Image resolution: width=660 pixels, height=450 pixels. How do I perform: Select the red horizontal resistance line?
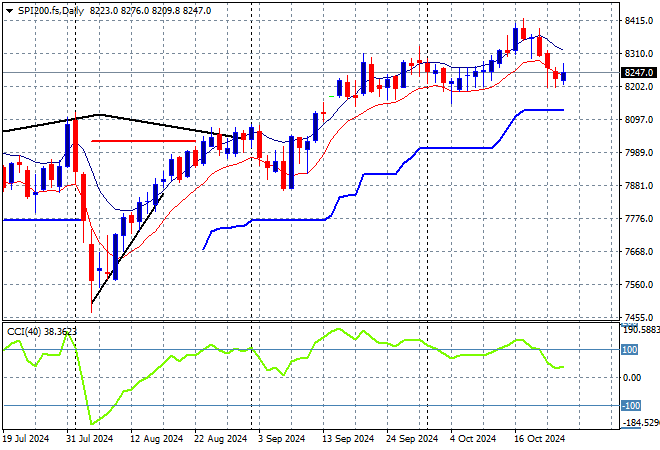(143, 141)
